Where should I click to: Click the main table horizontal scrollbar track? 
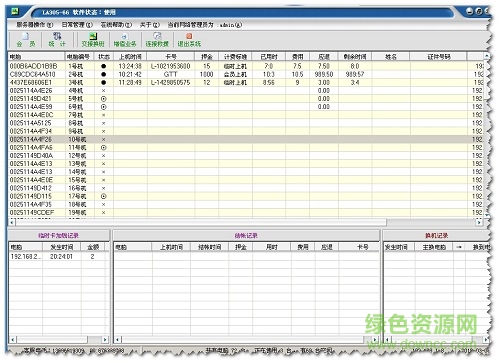tap(431, 222)
